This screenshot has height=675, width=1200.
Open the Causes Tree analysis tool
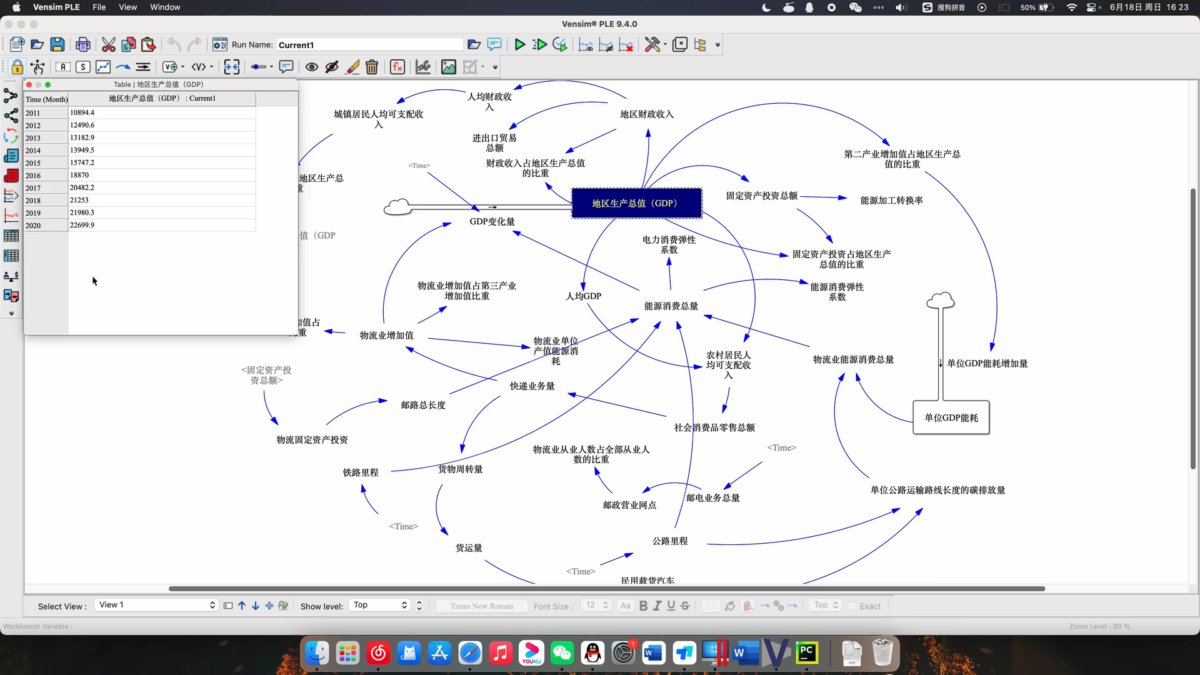pos(11,96)
